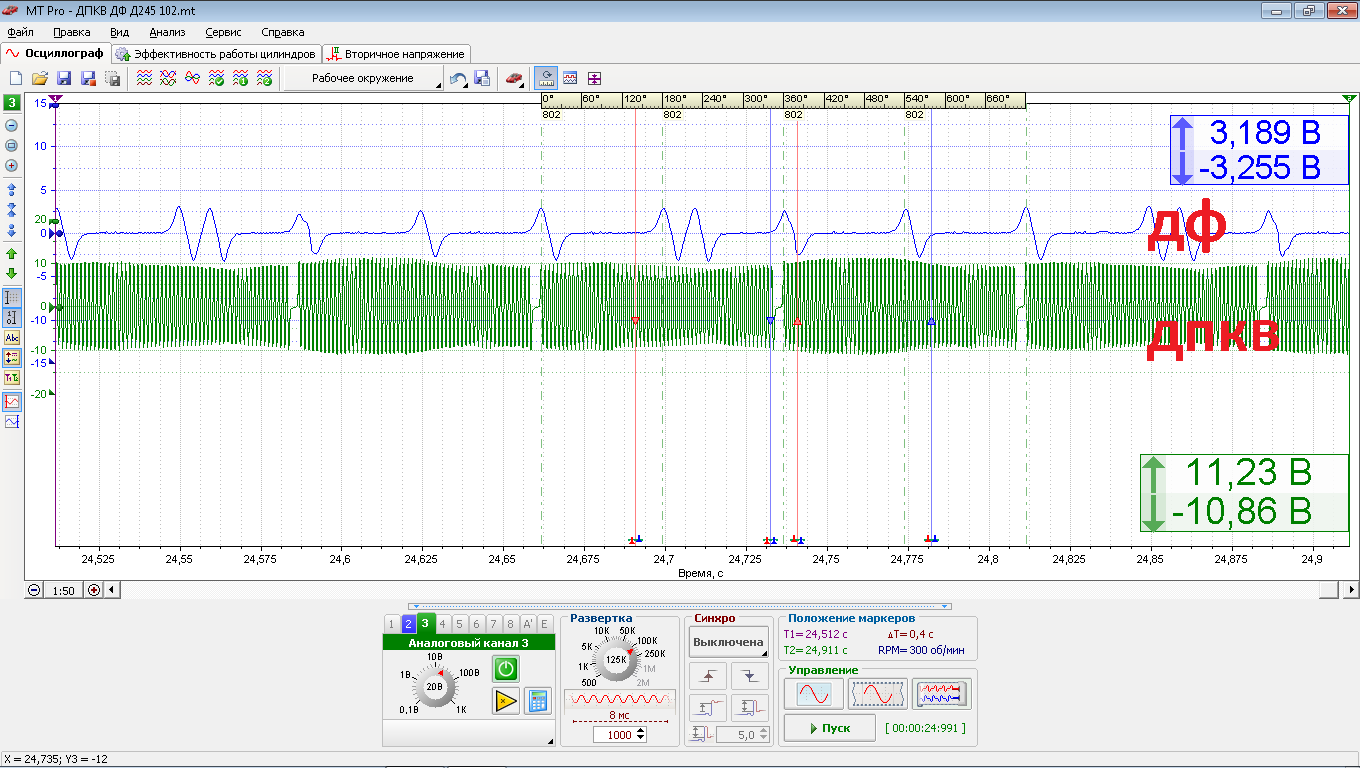
Task: Click the dotted-frame sine-wave mode button
Action: pos(877,694)
